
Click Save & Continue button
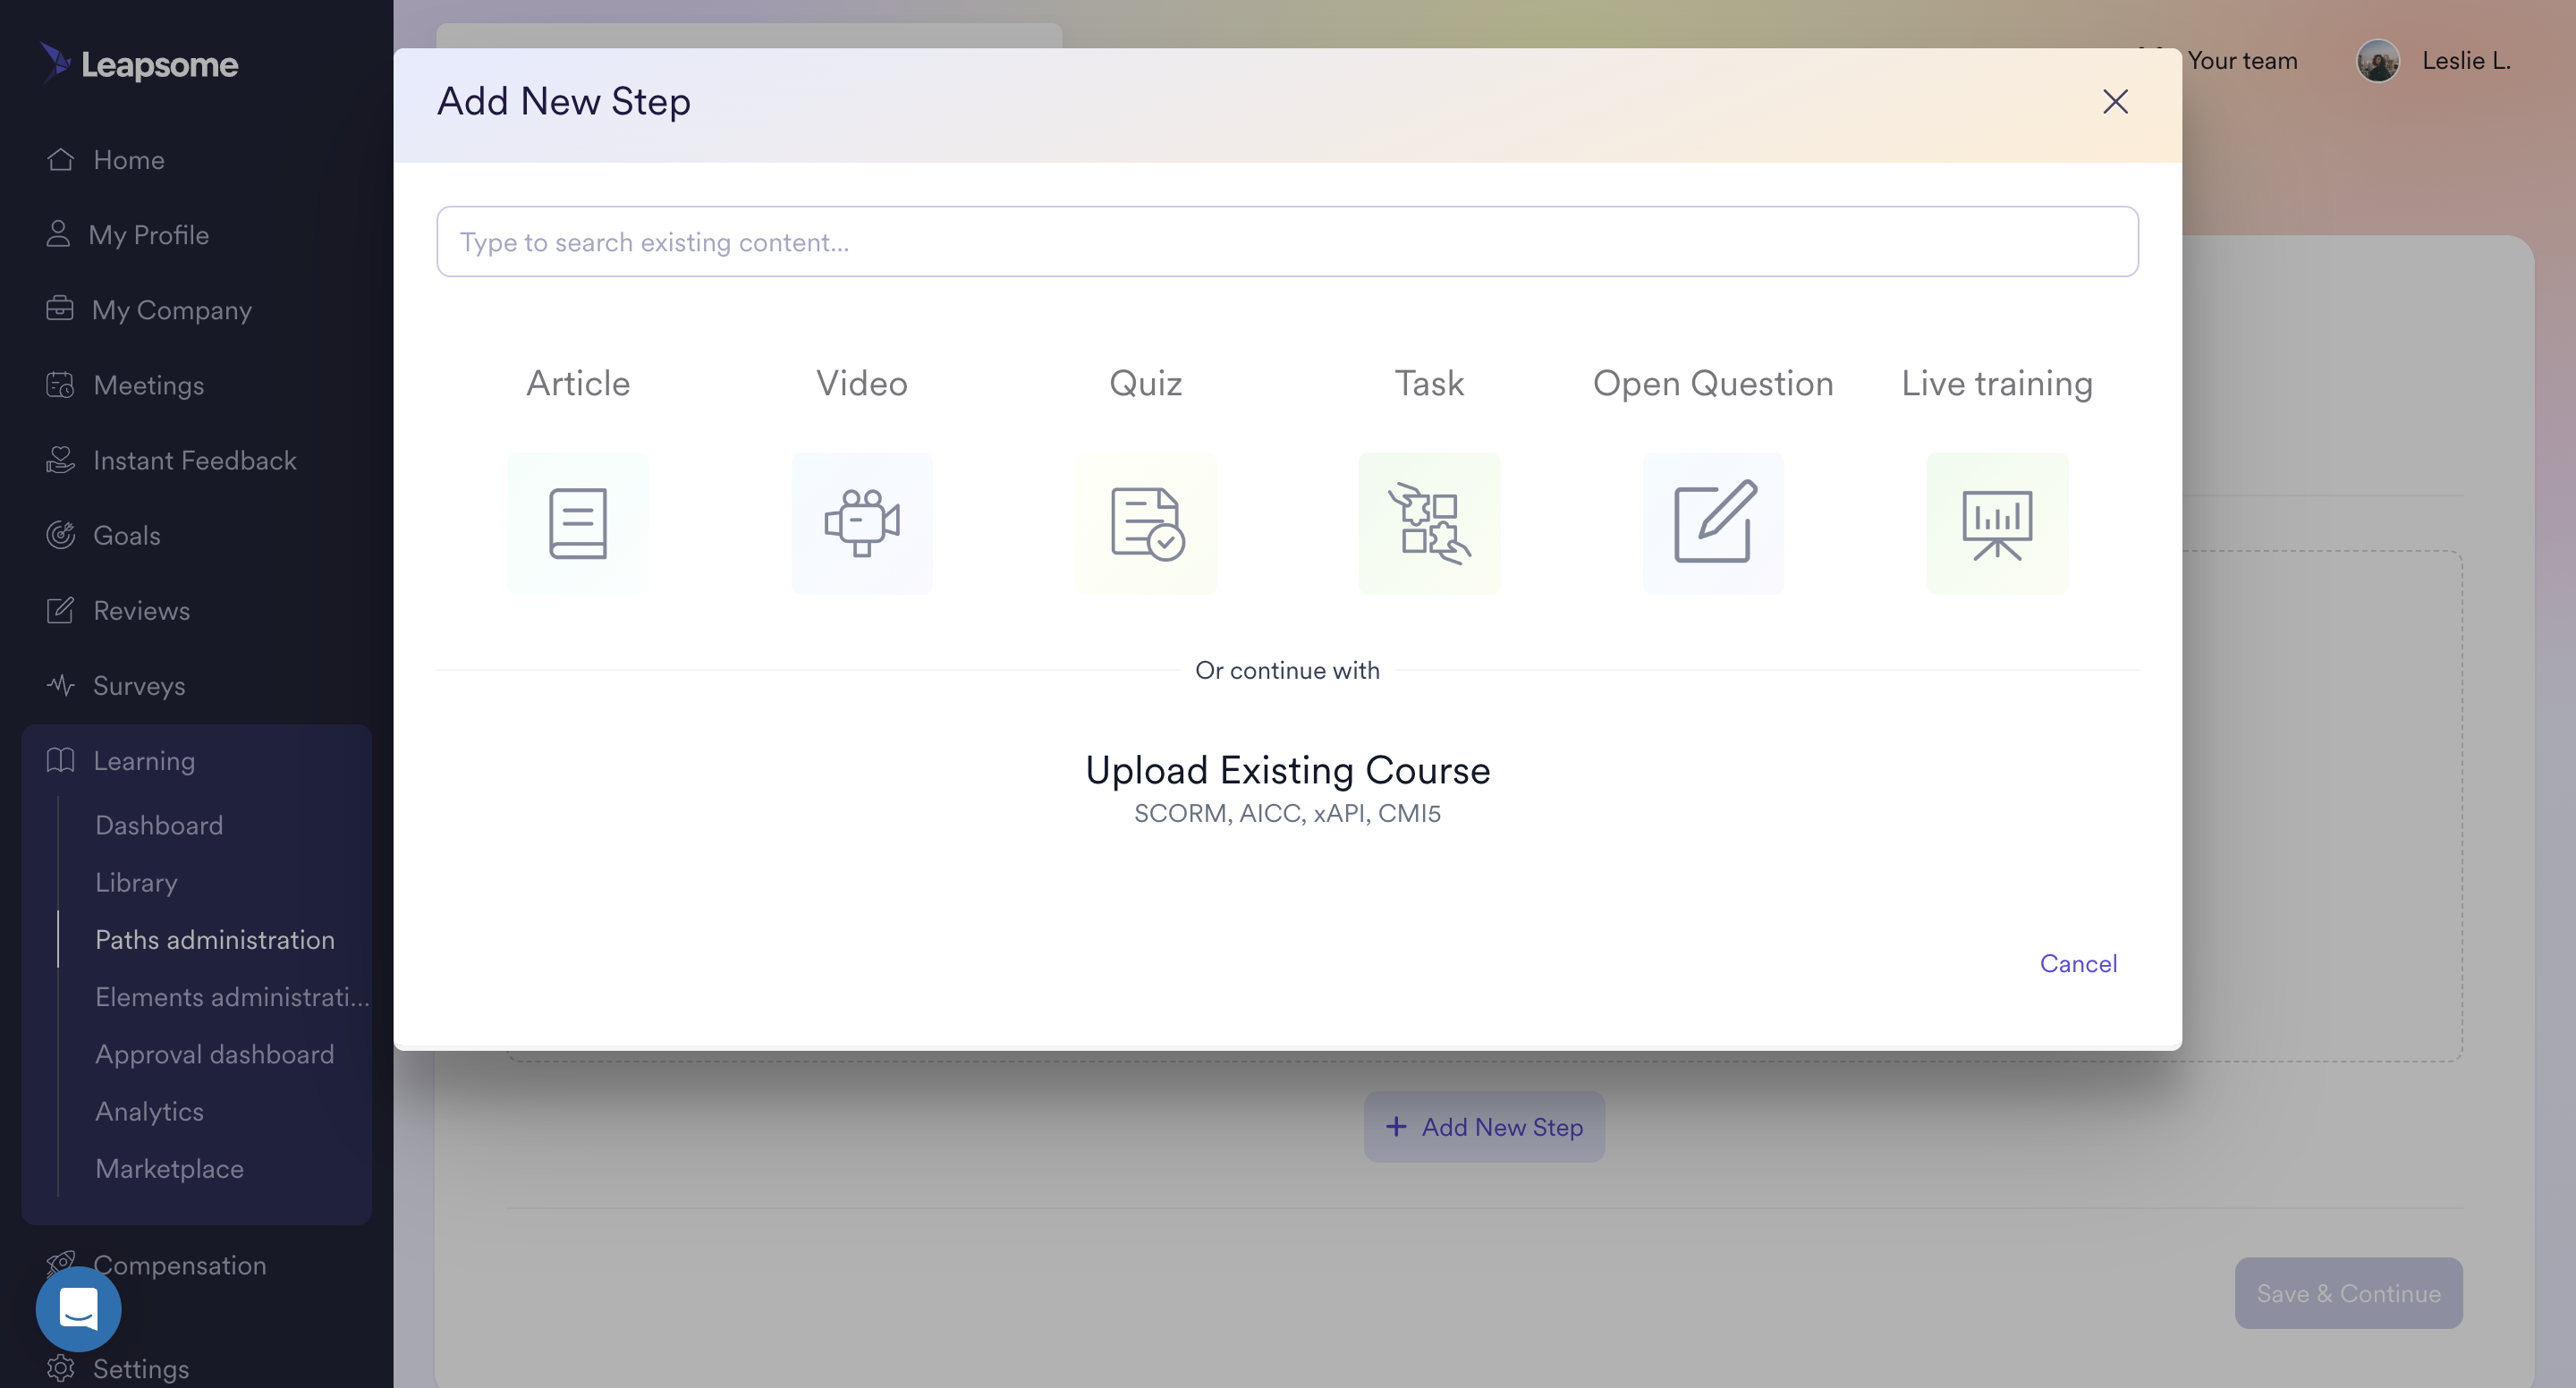click(2348, 1292)
